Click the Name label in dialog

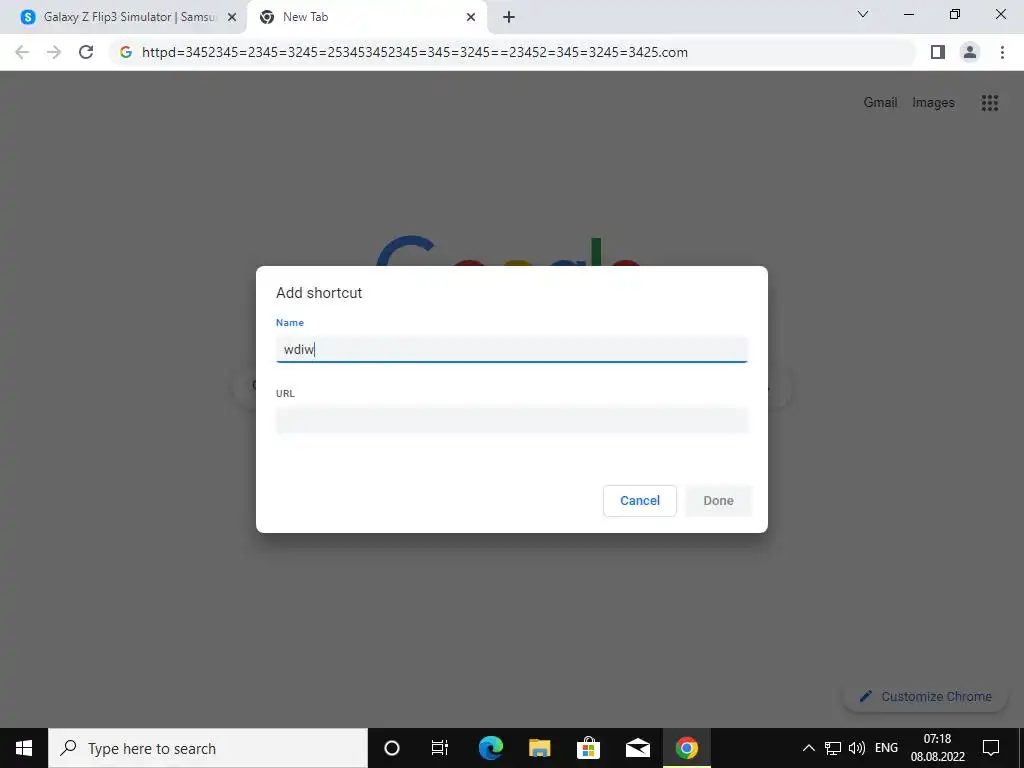(289, 323)
